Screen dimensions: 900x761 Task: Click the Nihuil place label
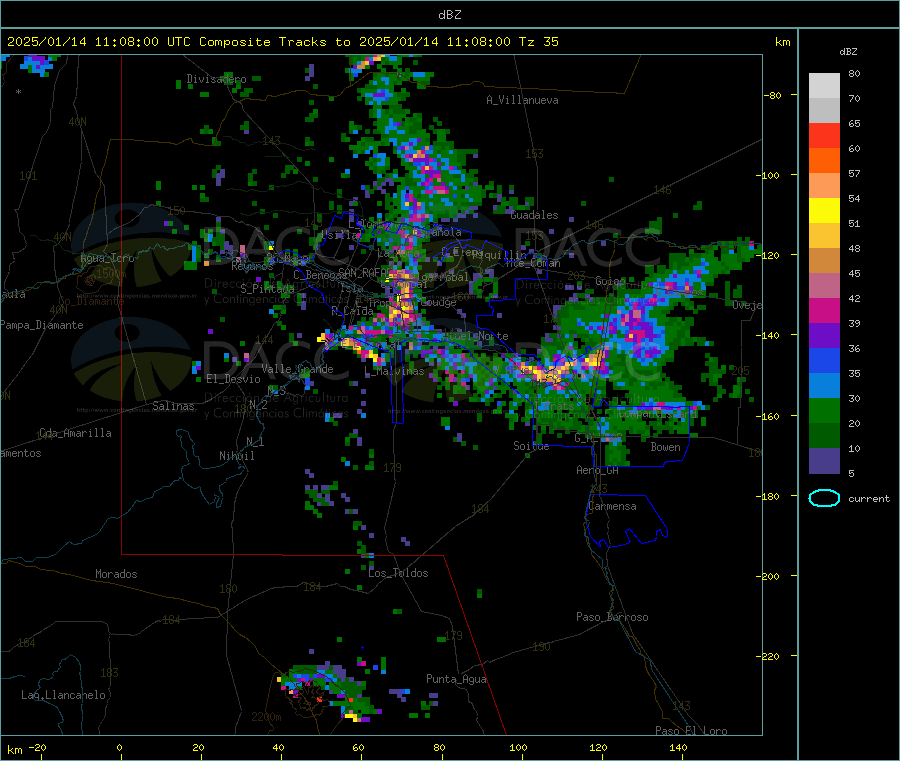point(236,456)
